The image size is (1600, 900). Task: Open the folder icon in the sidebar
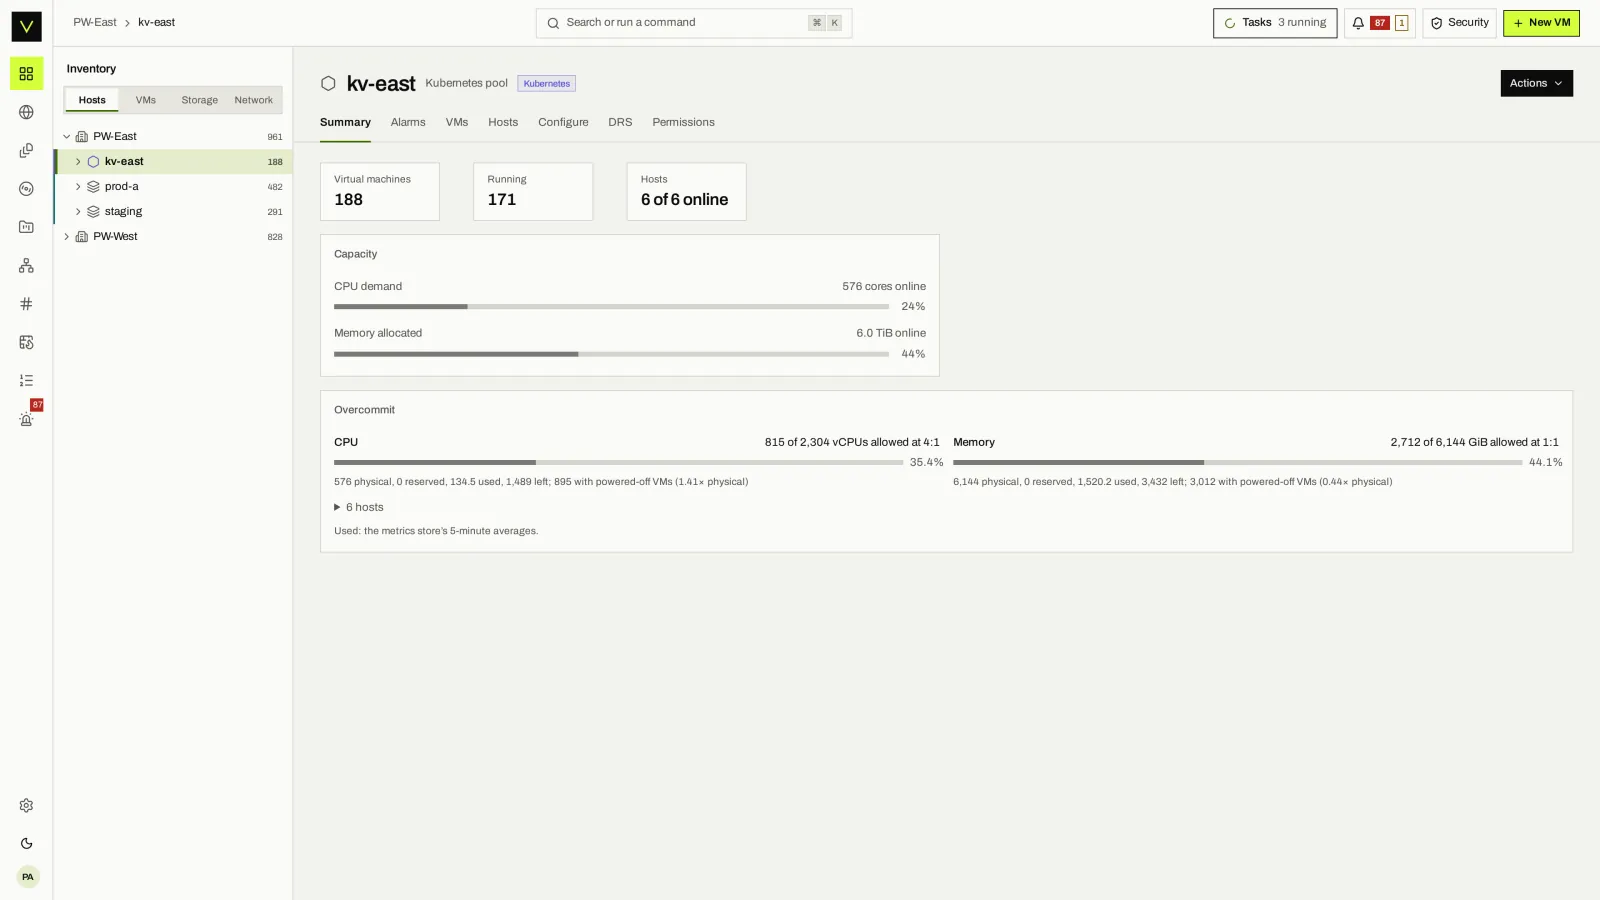pyautogui.click(x=26, y=227)
